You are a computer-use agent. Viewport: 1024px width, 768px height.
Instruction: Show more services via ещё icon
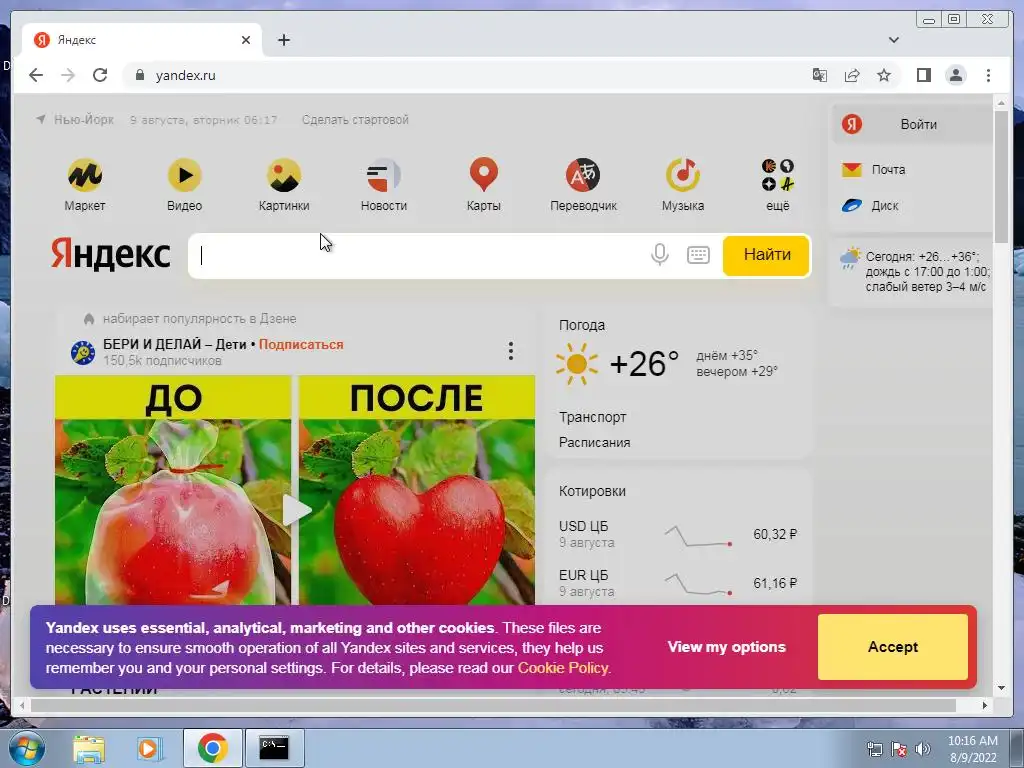tap(777, 175)
